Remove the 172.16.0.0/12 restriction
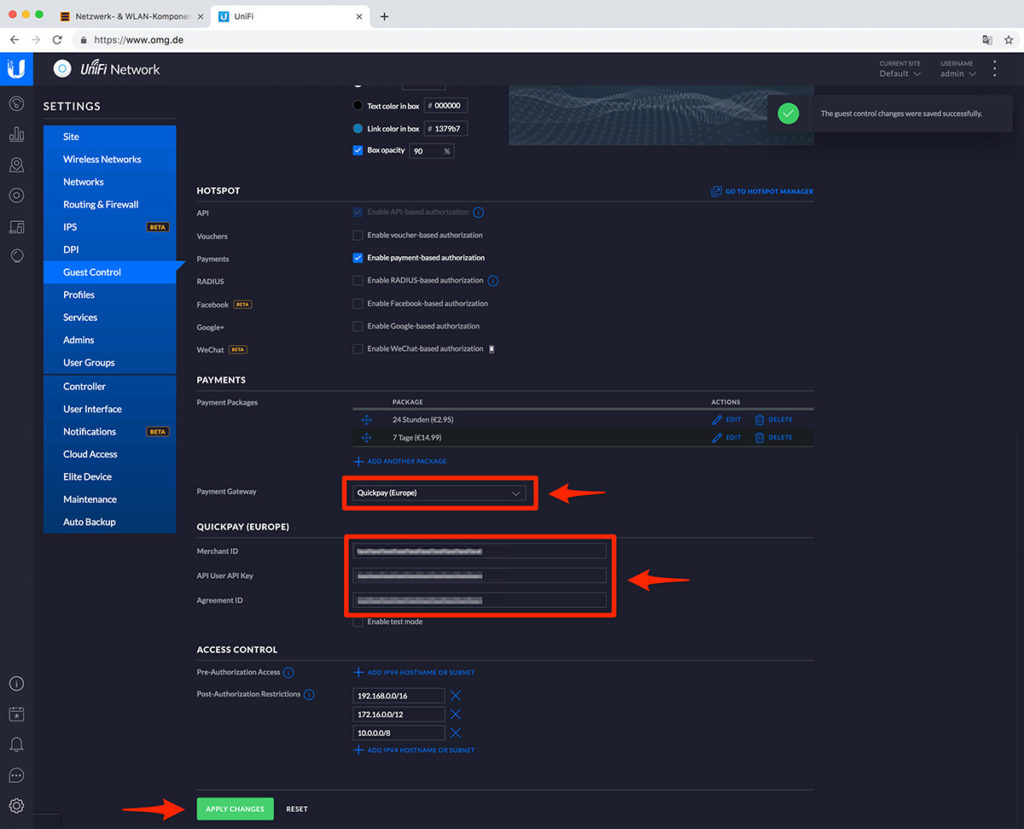The width and height of the screenshot is (1024, 829). (x=455, y=714)
